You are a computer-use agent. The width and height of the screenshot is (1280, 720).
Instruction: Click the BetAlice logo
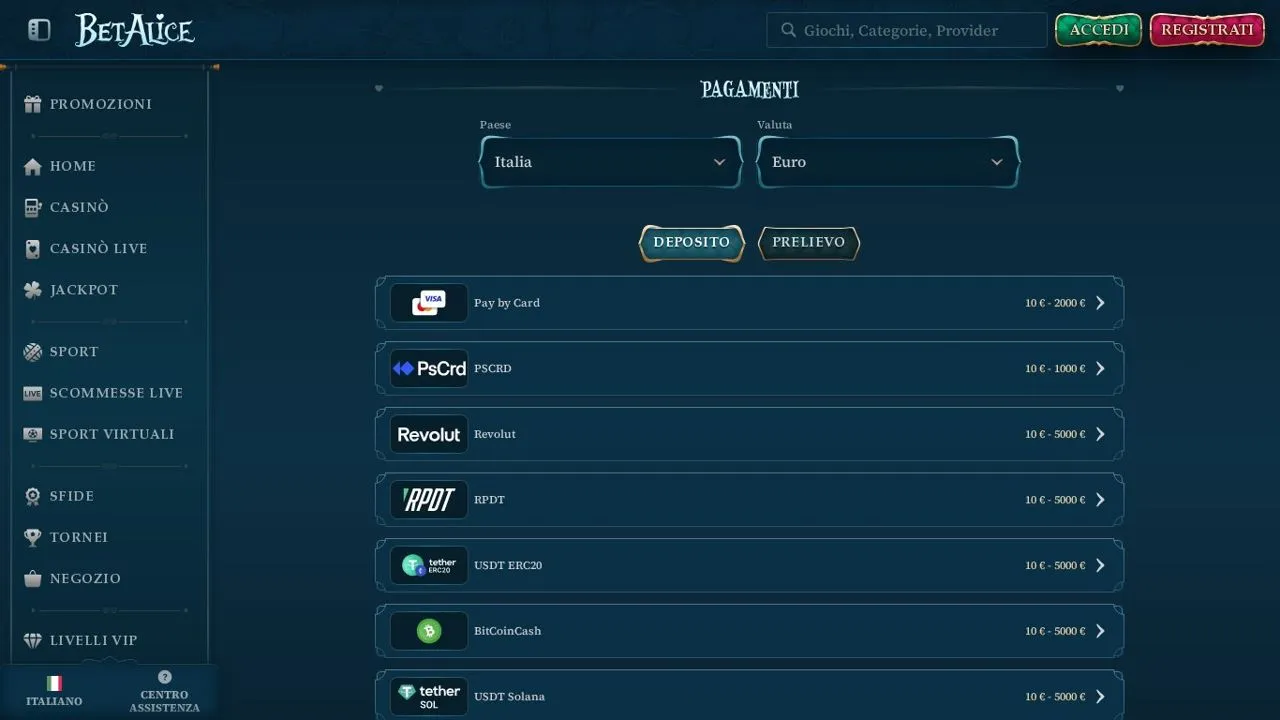135,30
